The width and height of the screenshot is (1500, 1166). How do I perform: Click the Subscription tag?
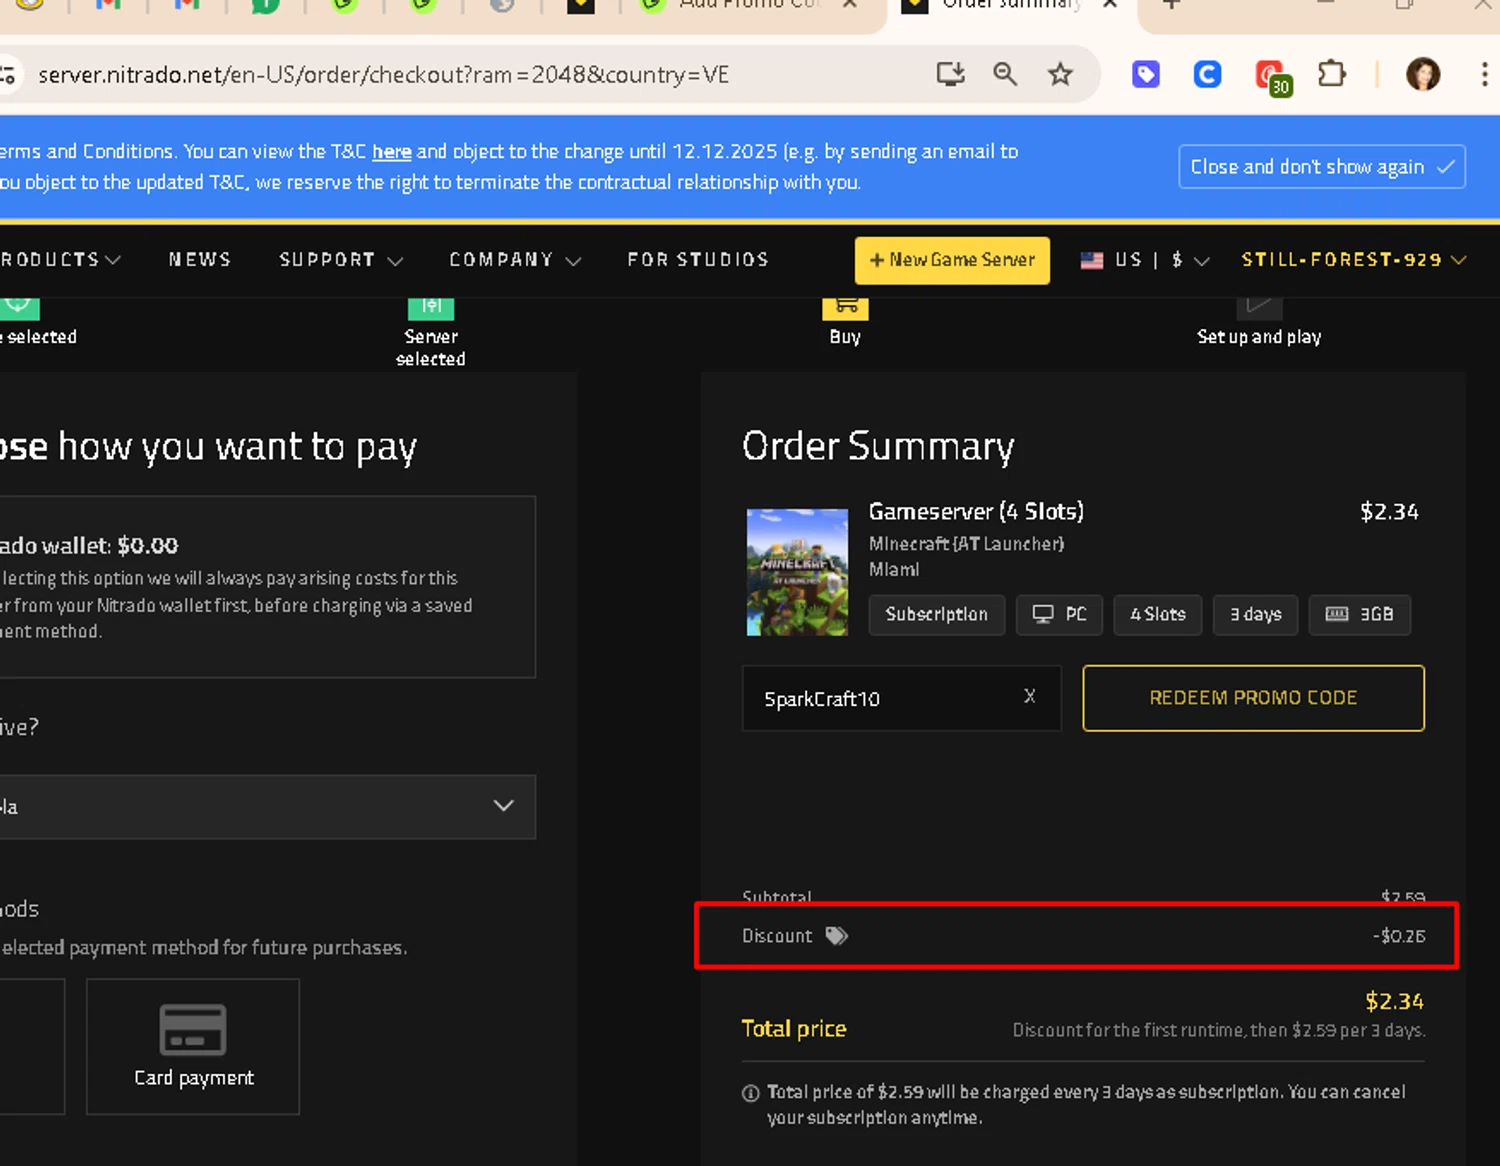(x=937, y=614)
